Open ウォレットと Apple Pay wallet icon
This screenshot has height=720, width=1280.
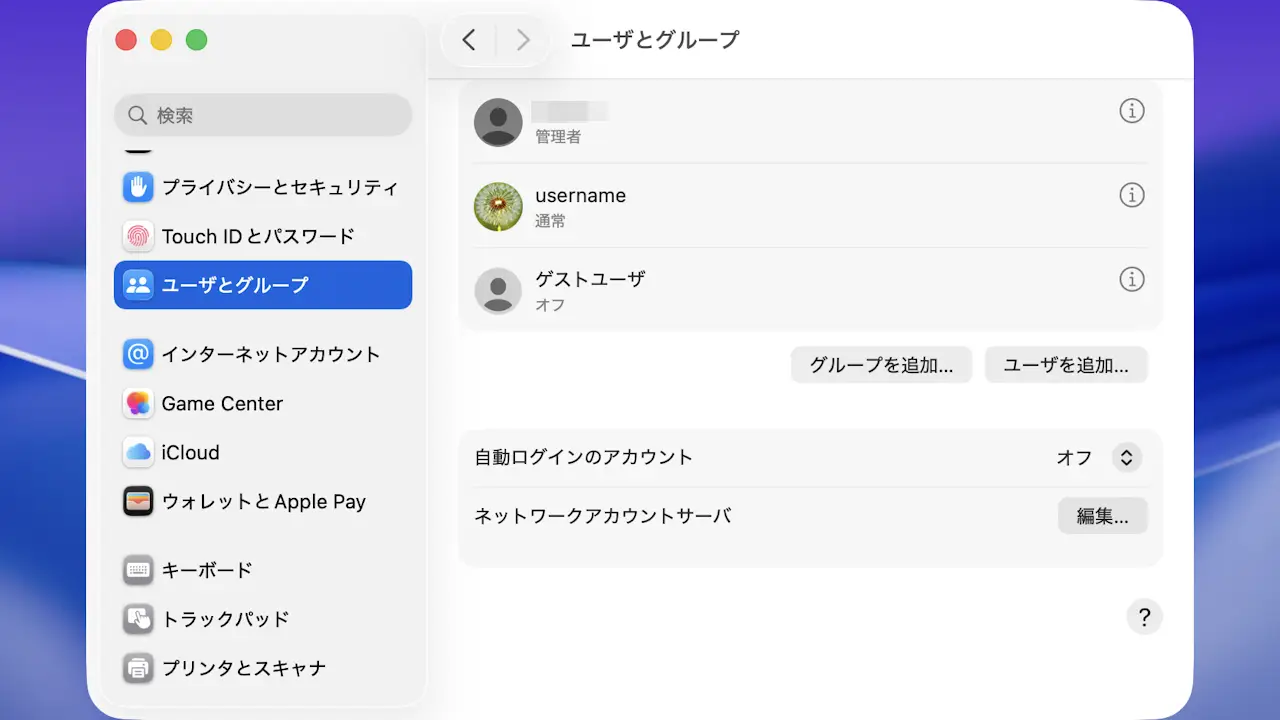point(138,501)
